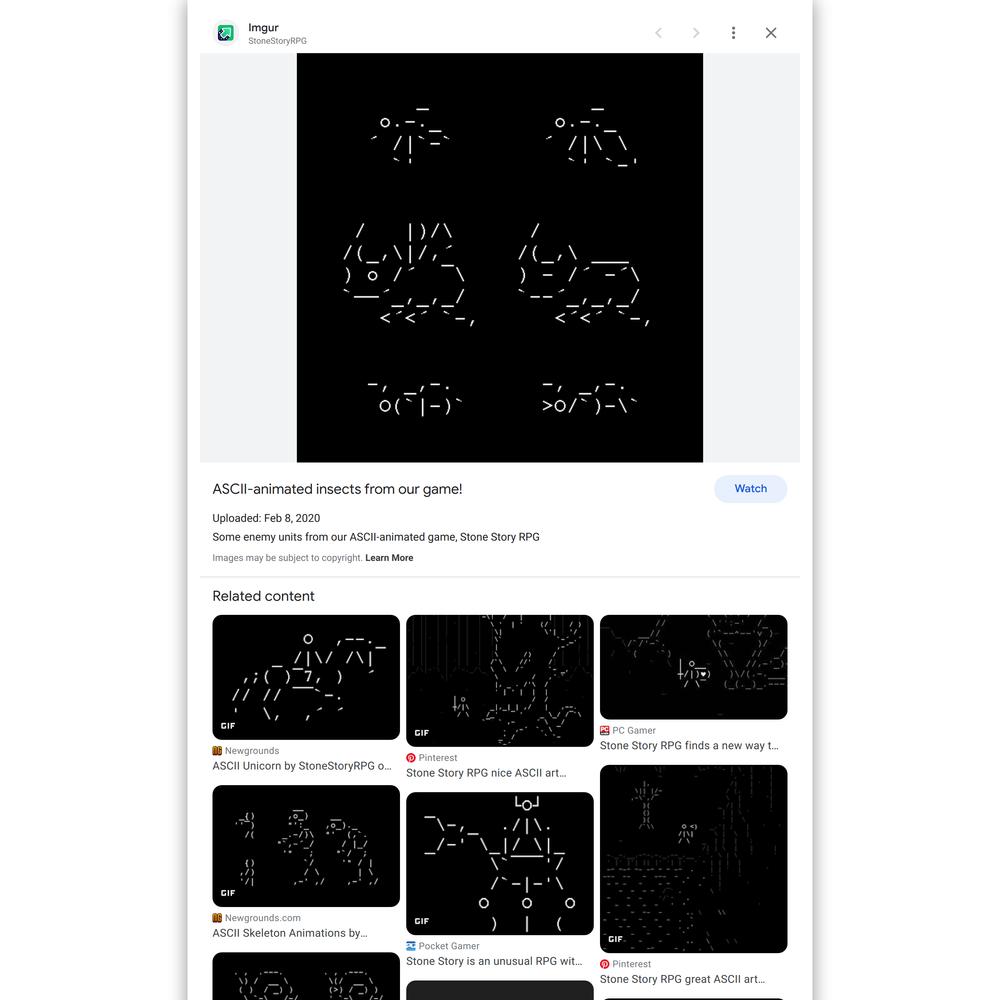The height and width of the screenshot is (1000, 1000).
Task: Open 'ASCII Unicorn by StoneStoryRPG' link
Action: [x=302, y=766]
